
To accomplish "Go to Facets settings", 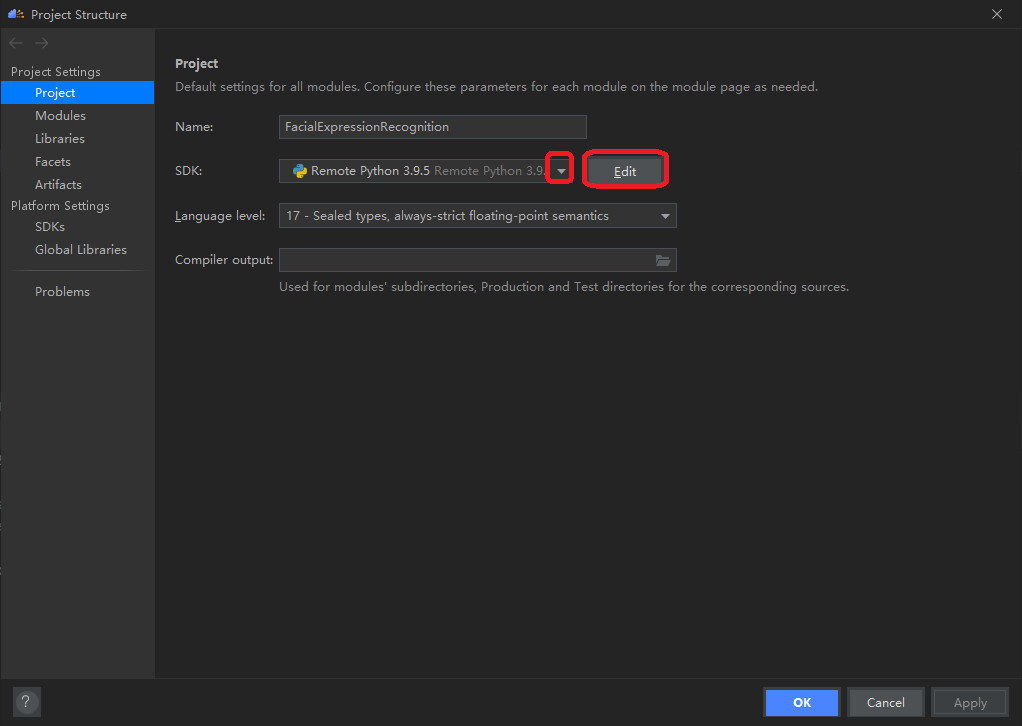I will point(53,162).
